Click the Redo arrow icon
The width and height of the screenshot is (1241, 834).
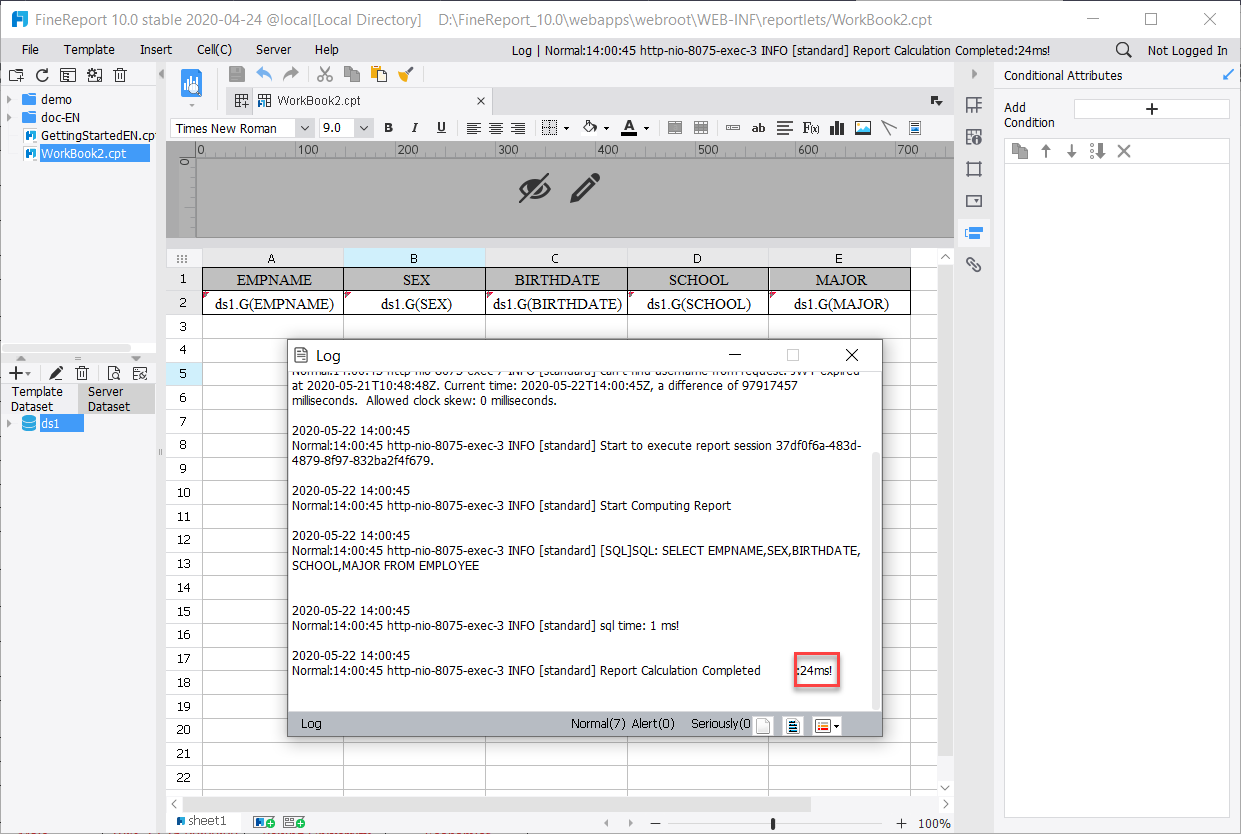click(291, 74)
